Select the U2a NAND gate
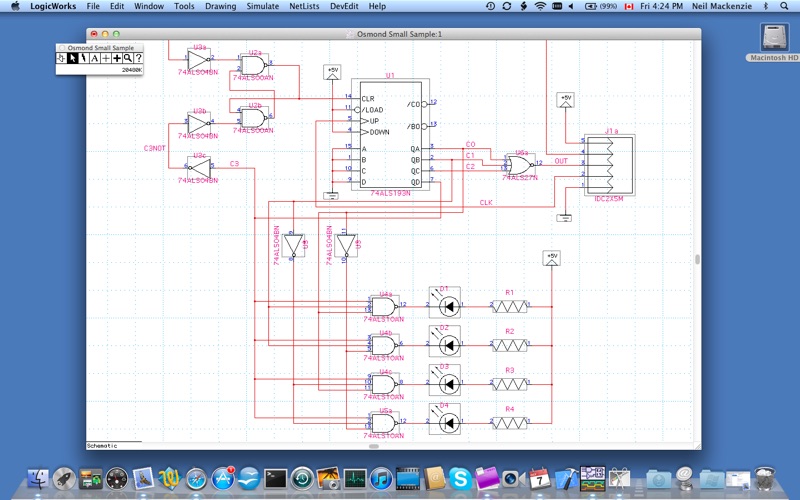The width and height of the screenshot is (800, 500). [254, 66]
